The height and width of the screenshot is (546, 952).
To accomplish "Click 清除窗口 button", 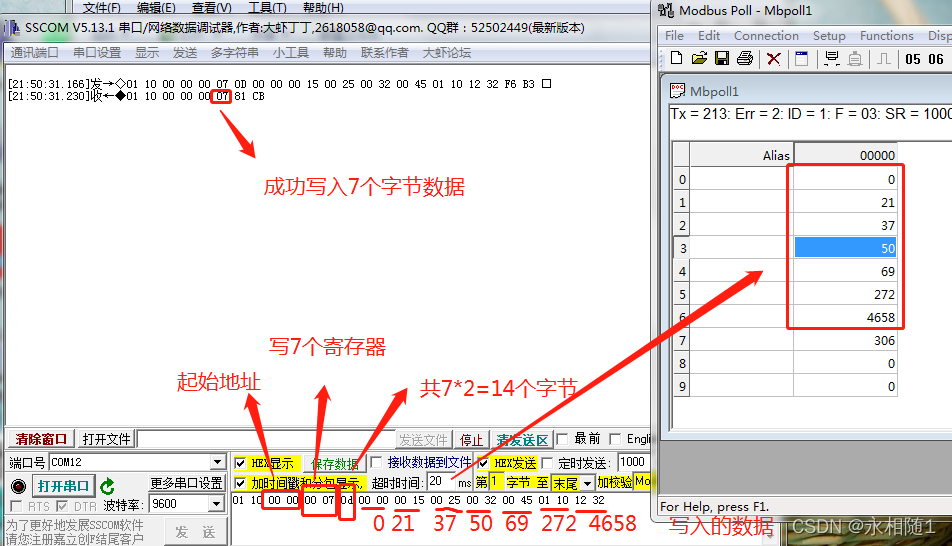I will pyautogui.click(x=41, y=439).
